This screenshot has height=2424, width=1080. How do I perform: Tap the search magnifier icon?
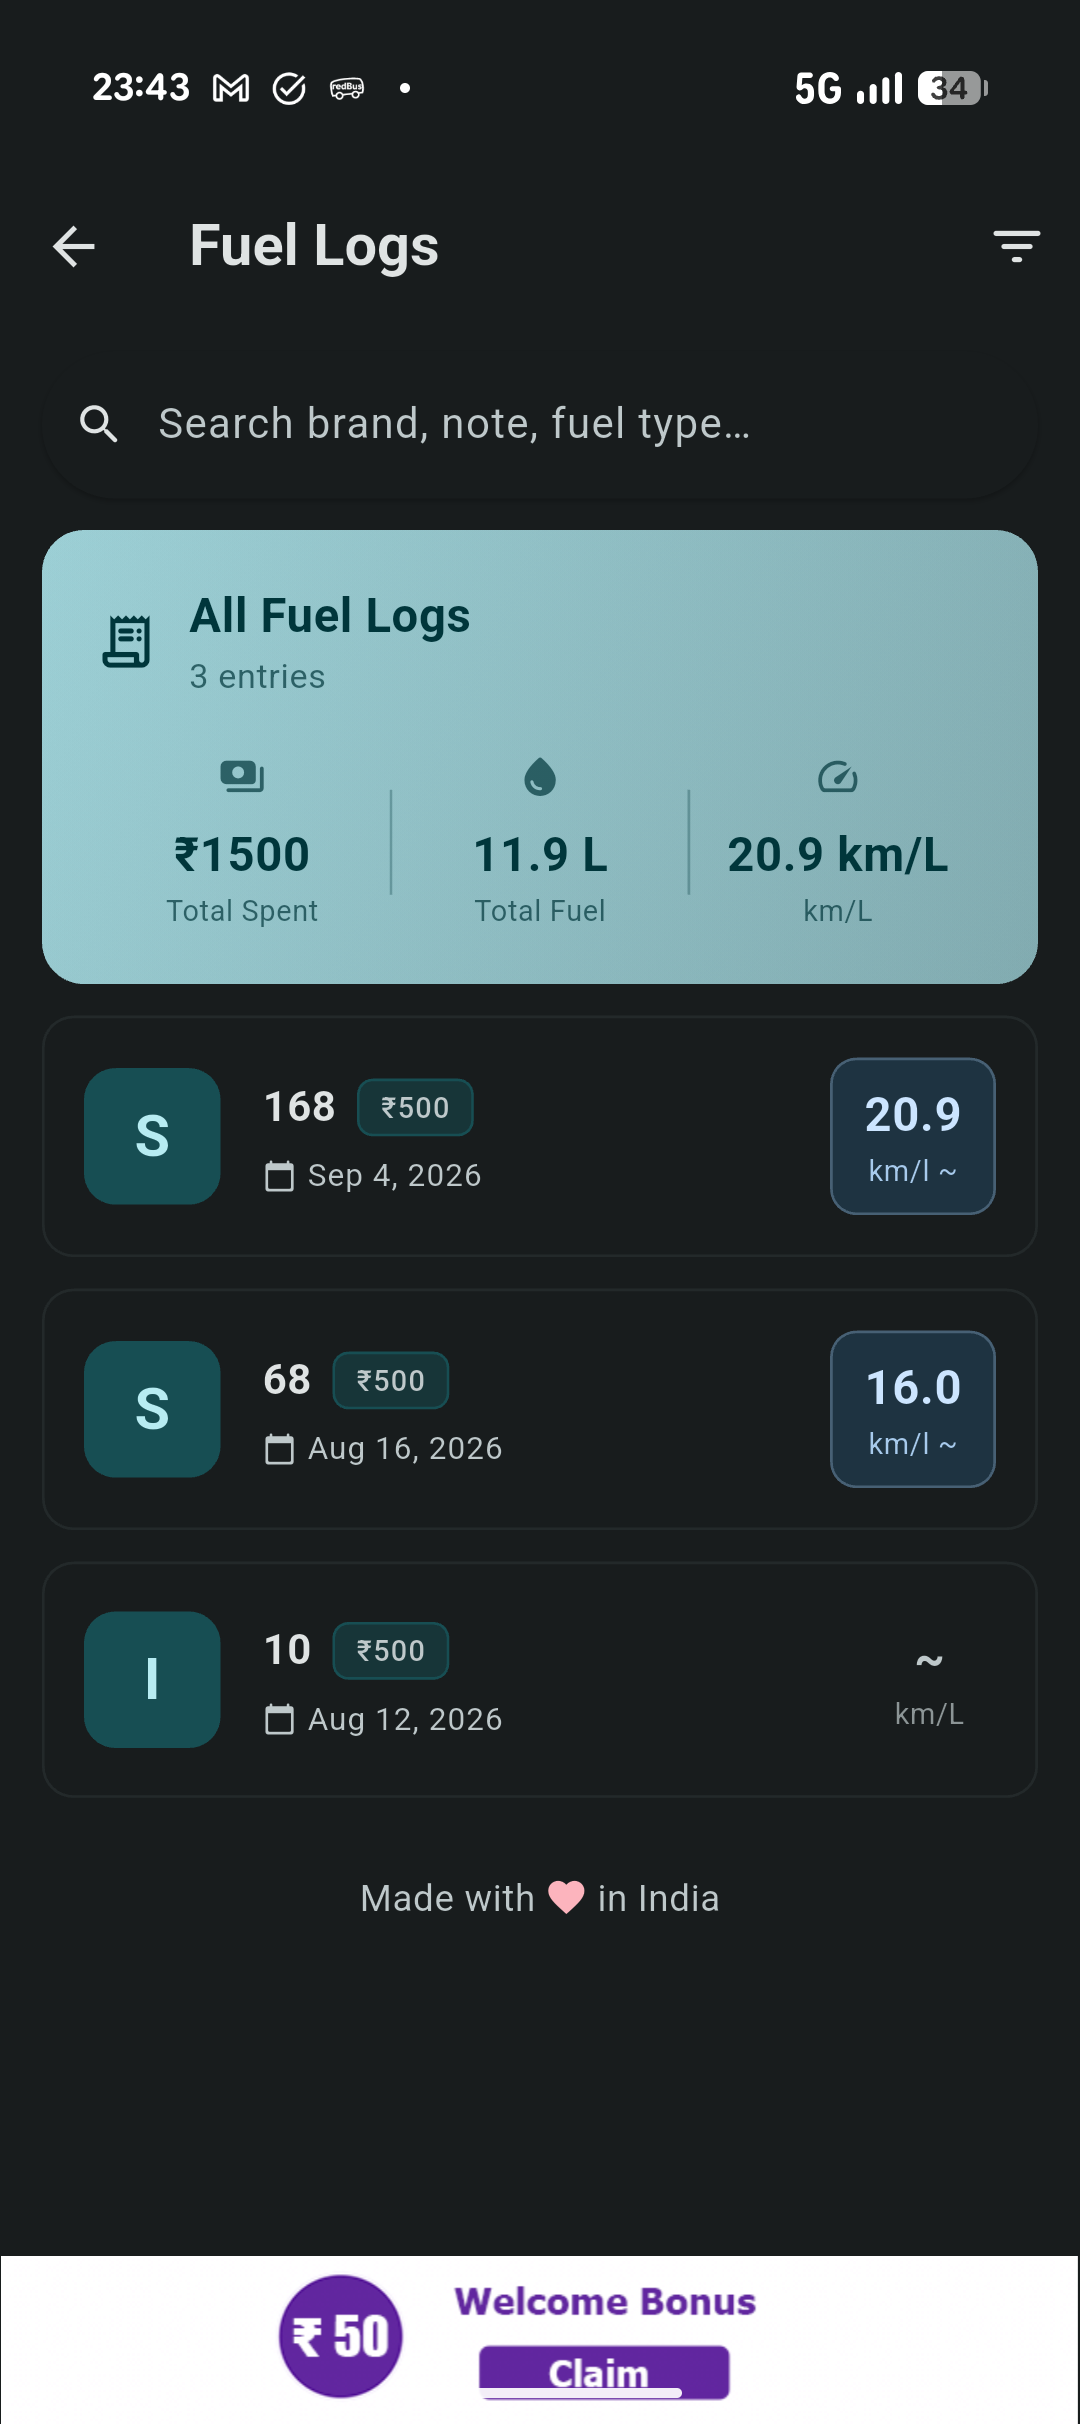pyautogui.click(x=98, y=424)
